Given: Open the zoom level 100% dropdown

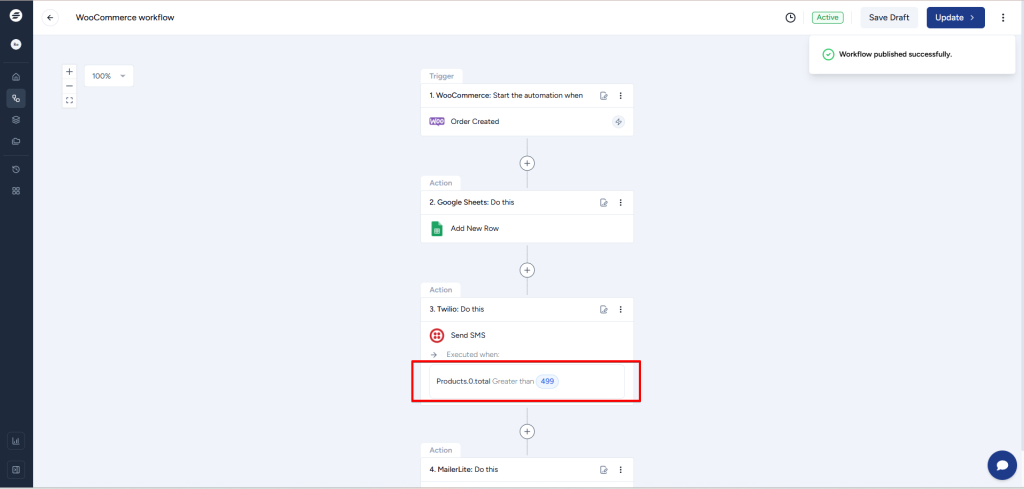Looking at the screenshot, I should coord(108,76).
